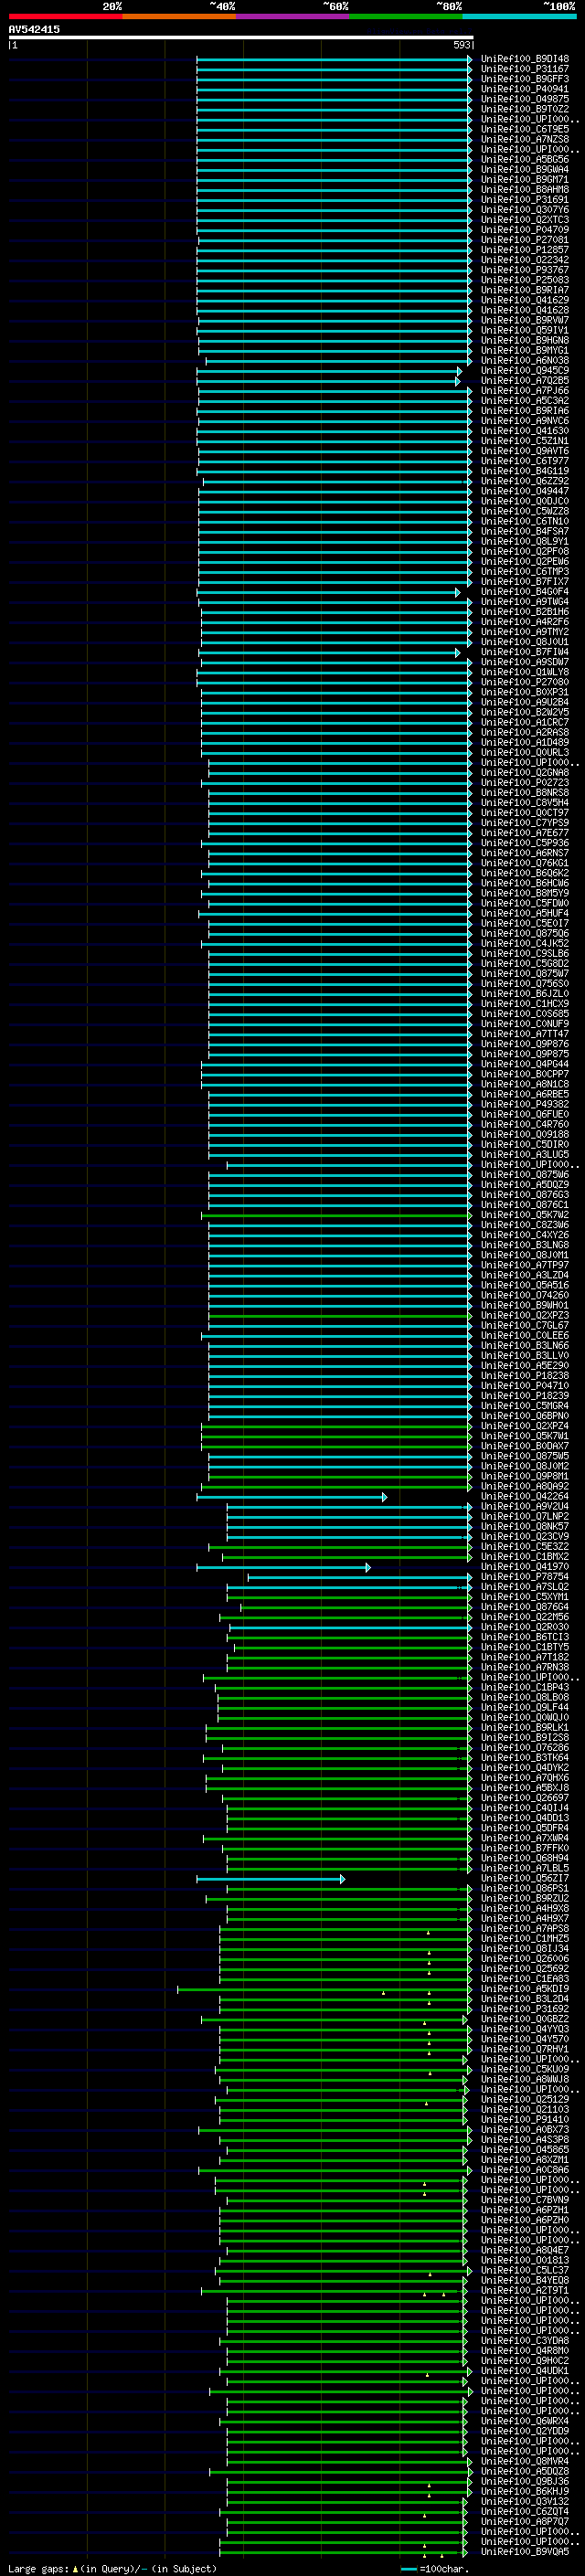Click the orange ~40% color scale segment
The image size is (585, 2576).
(x=179, y=16)
